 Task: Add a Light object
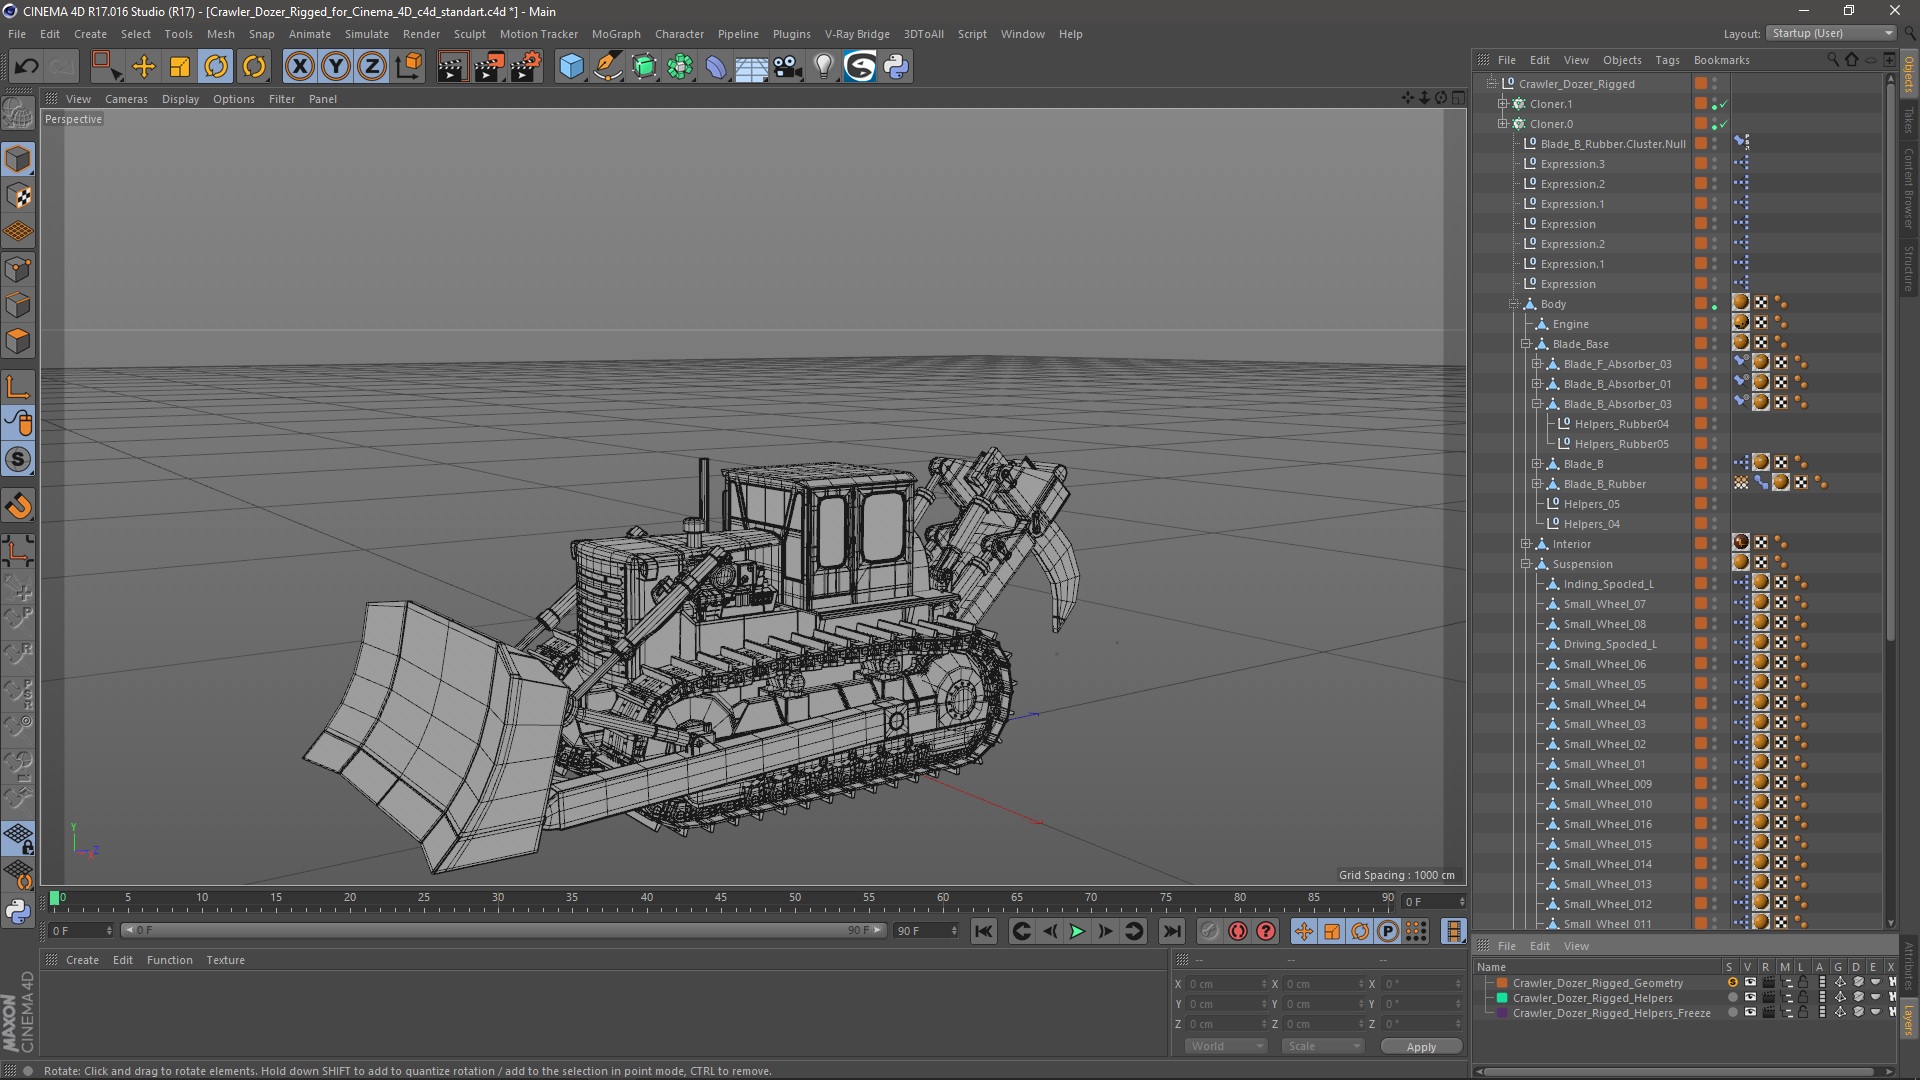point(823,67)
